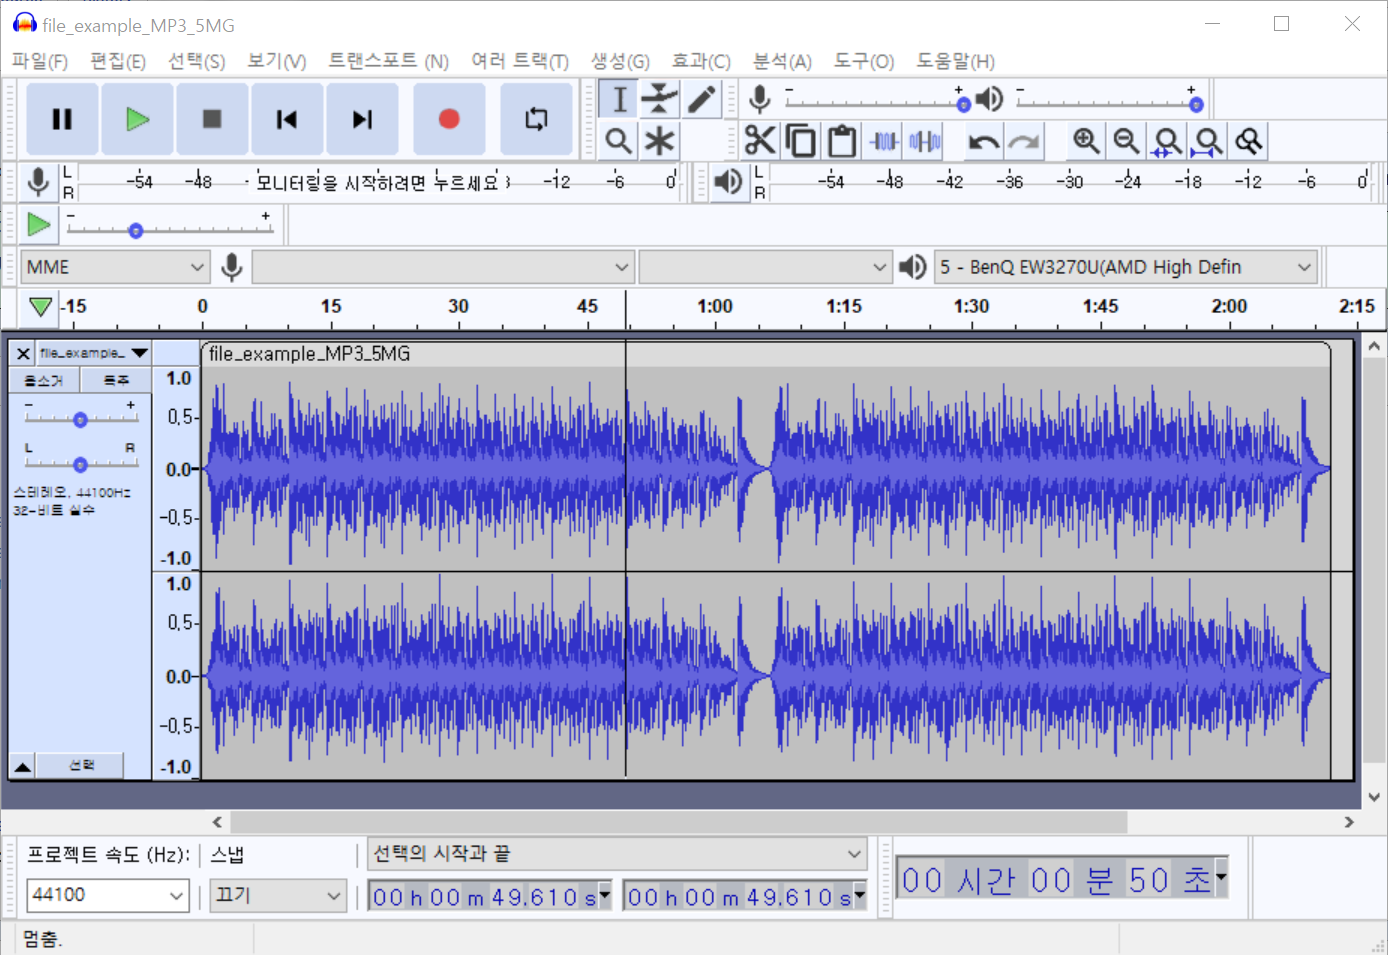Viewport: 1388px width, 955px height.
Task: Click the Redo arrow icon
Action: 1024,141
